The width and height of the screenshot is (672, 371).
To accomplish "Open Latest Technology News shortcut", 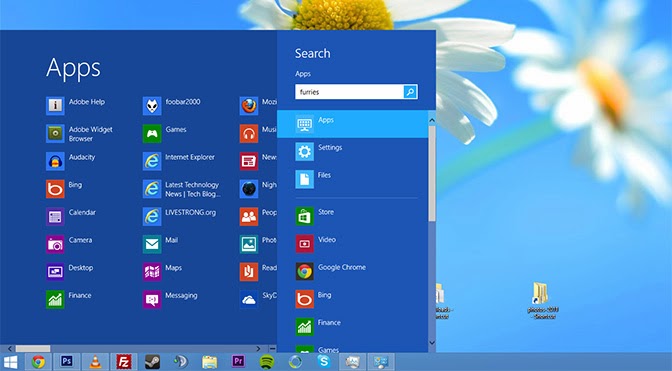I will (182, 189).
